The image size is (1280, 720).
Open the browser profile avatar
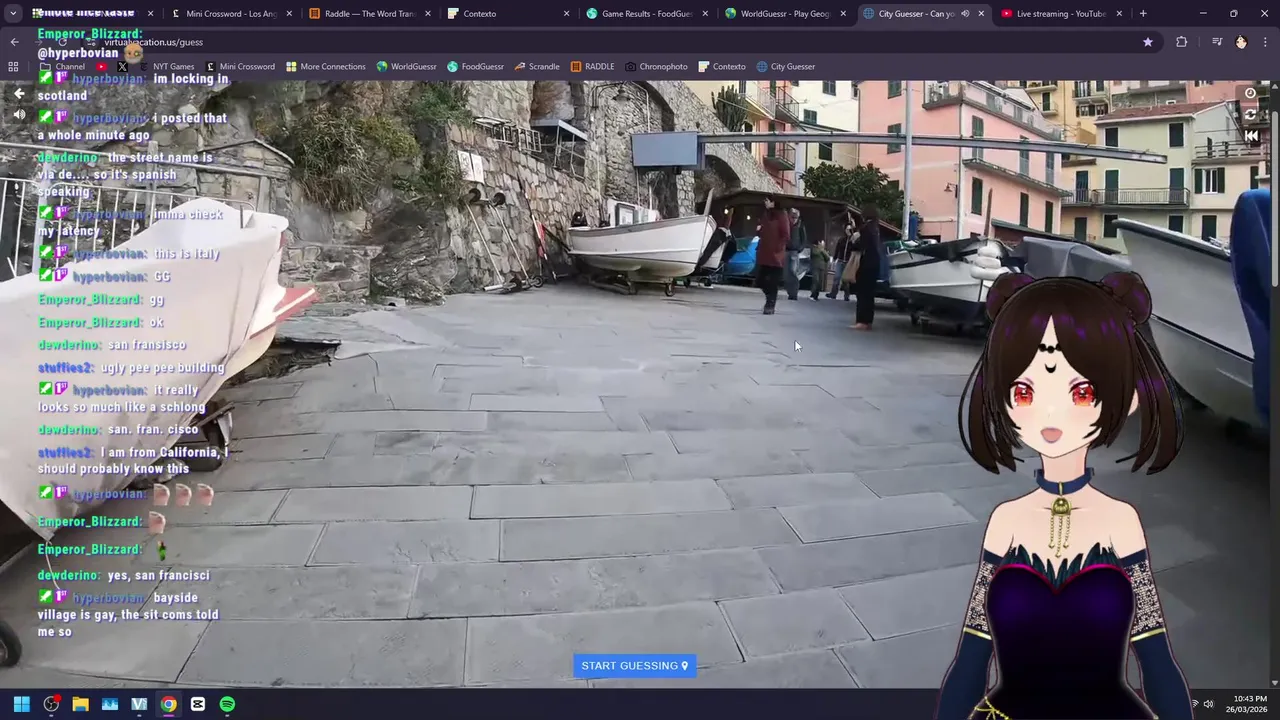[x=1241, y=42]
